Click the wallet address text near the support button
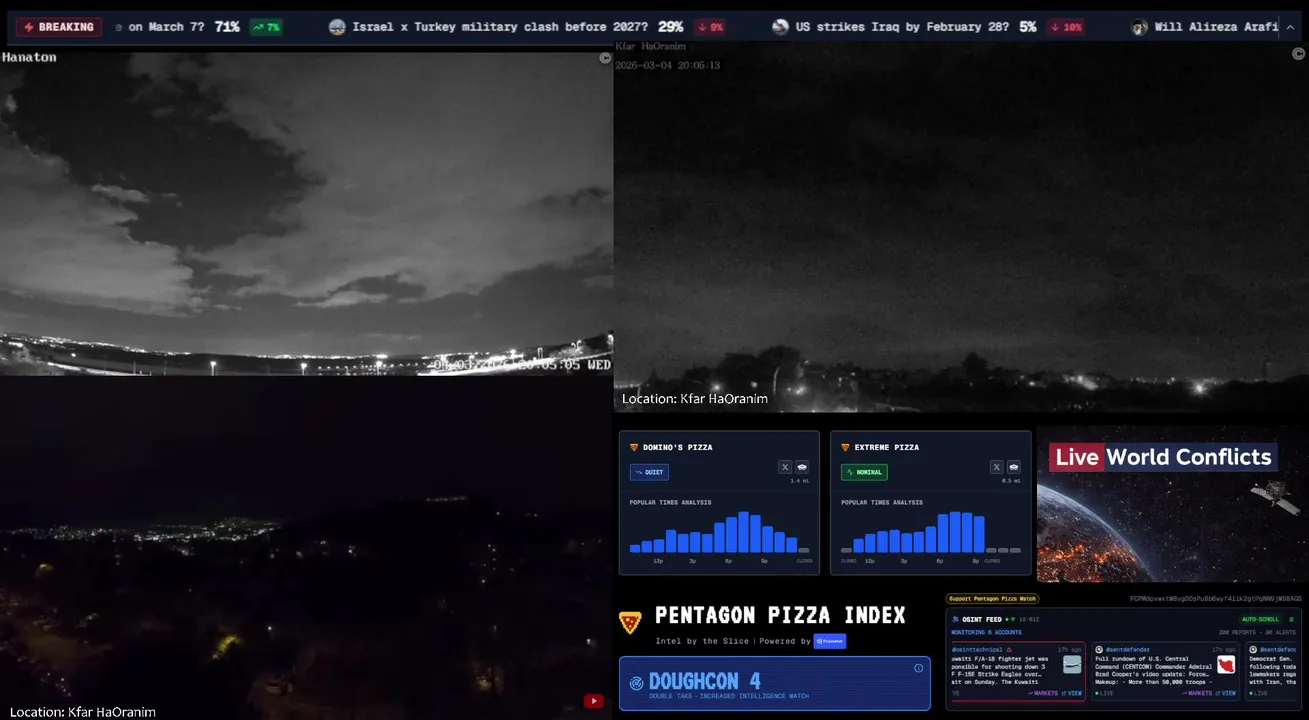This screenshot has width=1309, height=720. click(1216, 599)
